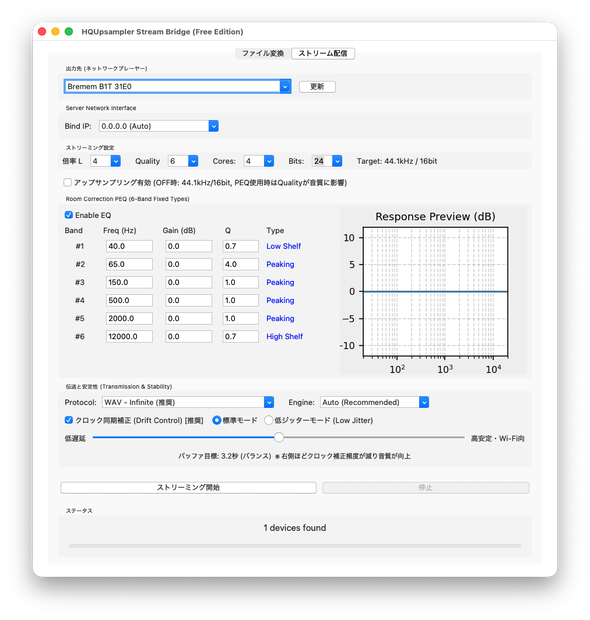Click the Target: 44.1kHz / 16bit text
The image size is (590, 620).
[397, 161]
